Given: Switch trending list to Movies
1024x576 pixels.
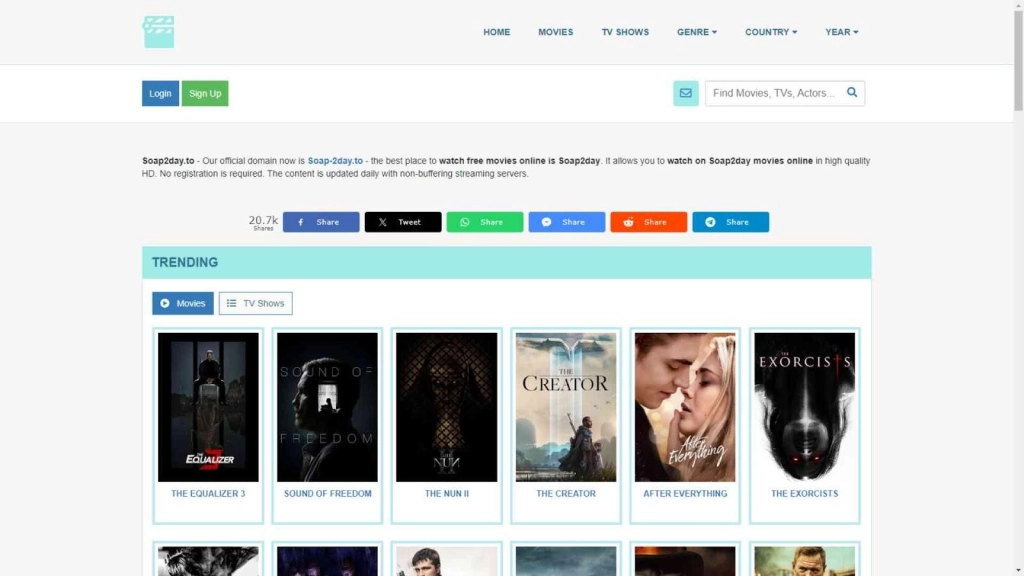Looking at the screenshot, I should [182, 303].
